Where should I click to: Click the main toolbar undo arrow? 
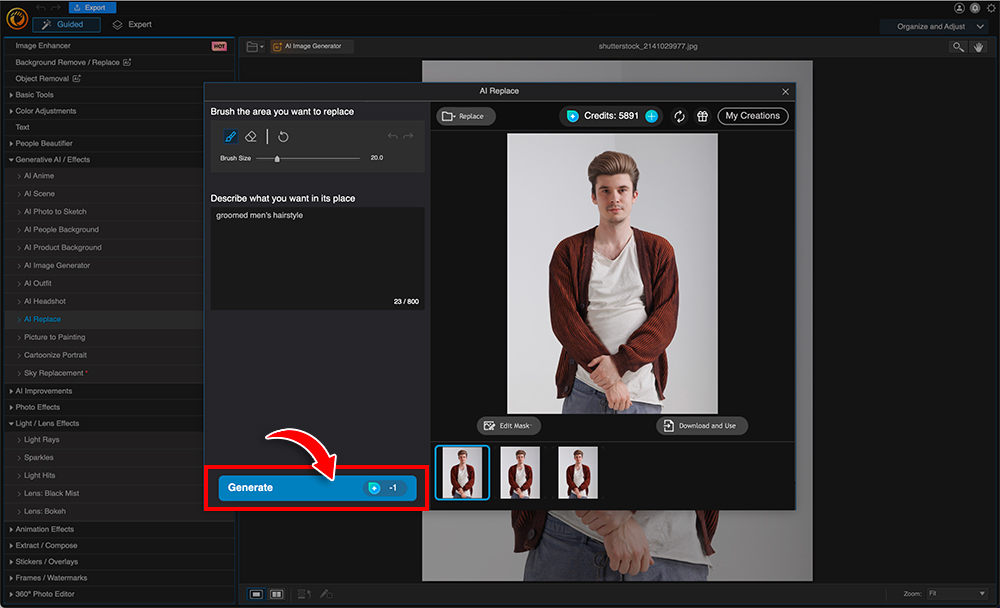click(x=41, y=8)
